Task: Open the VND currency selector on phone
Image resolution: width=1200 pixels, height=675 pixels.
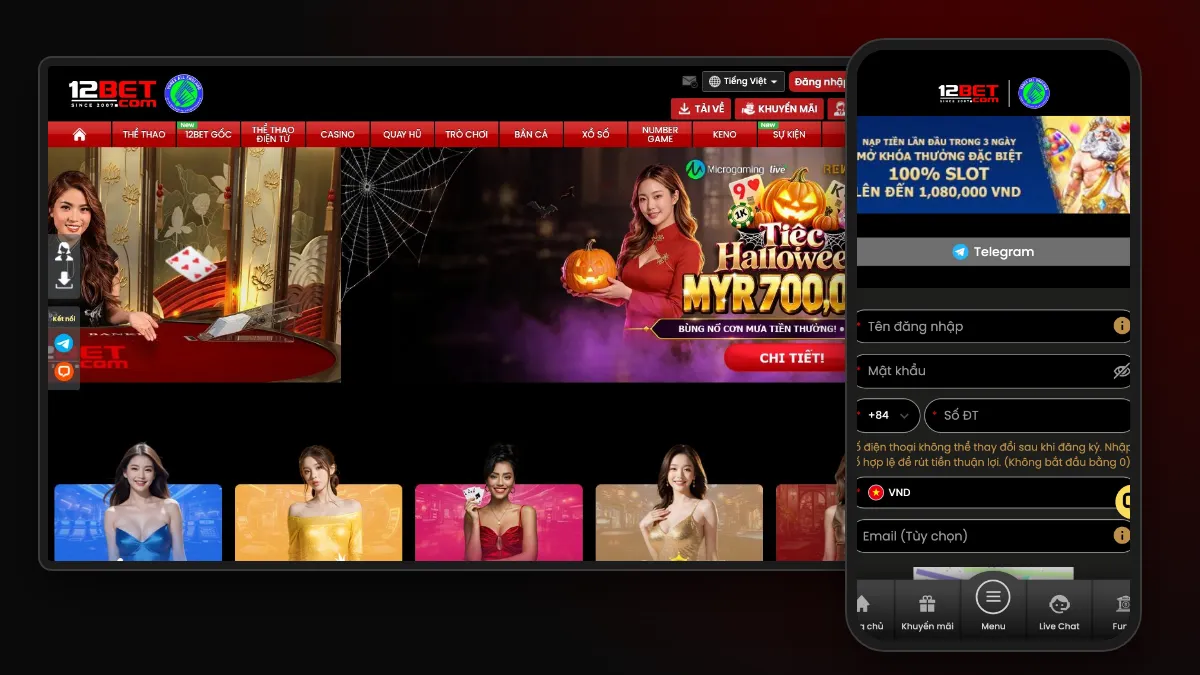Action: click(x=992, y=492)
